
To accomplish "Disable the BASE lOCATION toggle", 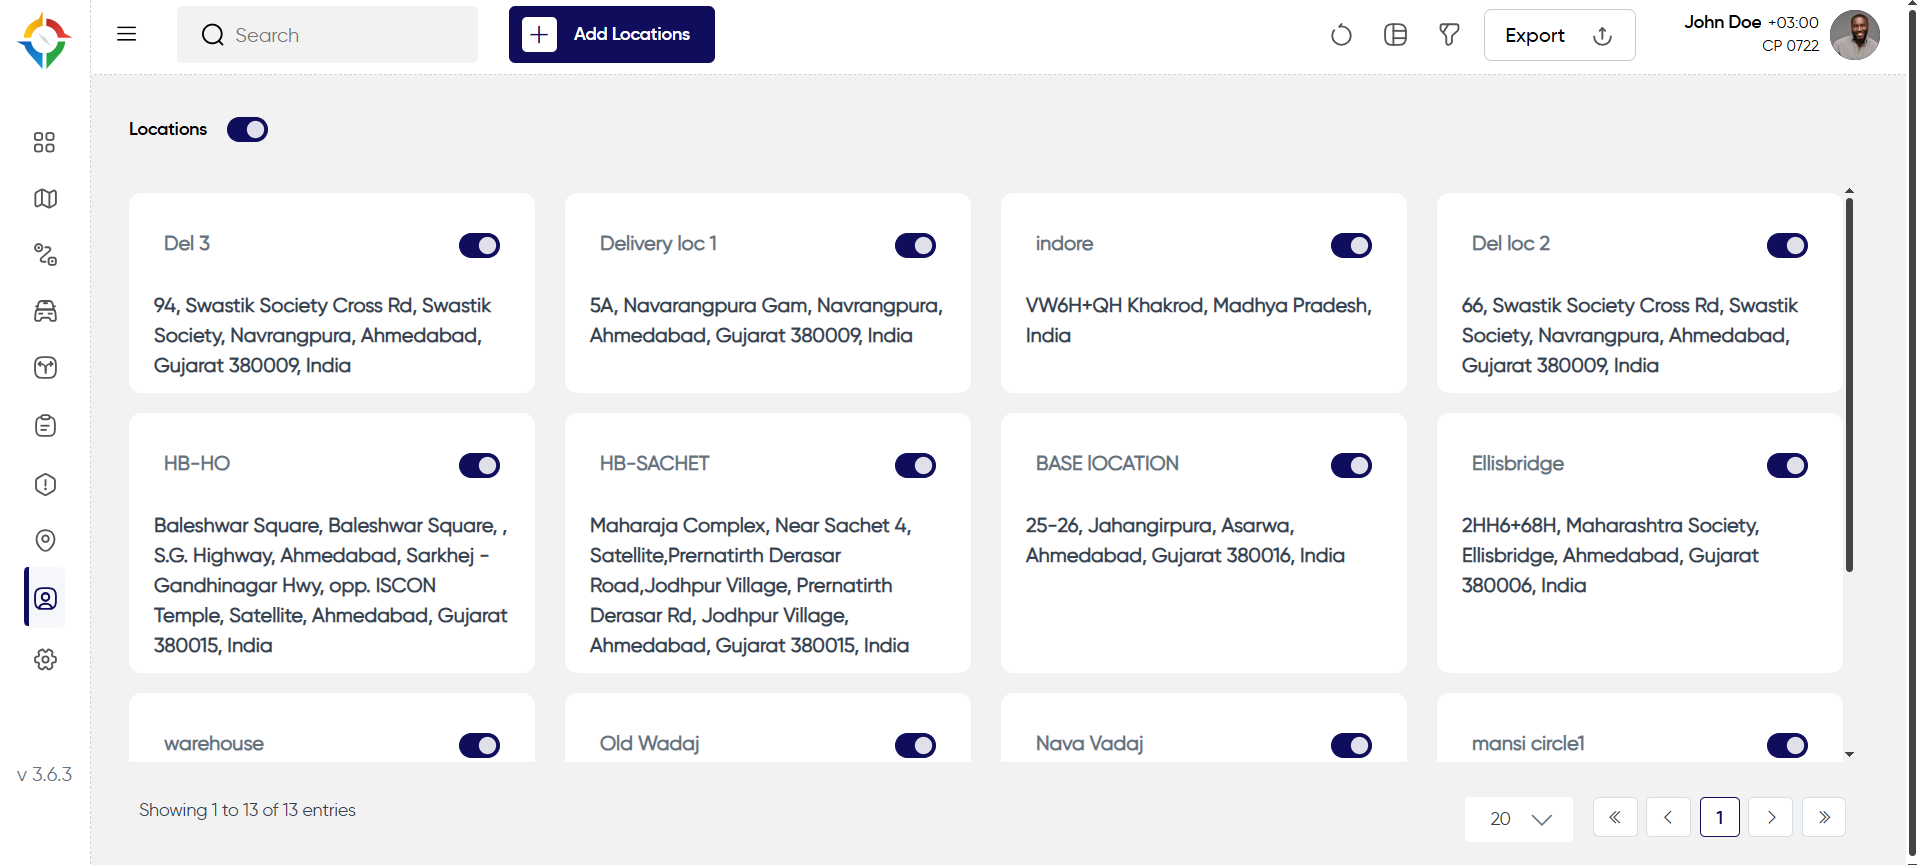I will coord(1351,465).
